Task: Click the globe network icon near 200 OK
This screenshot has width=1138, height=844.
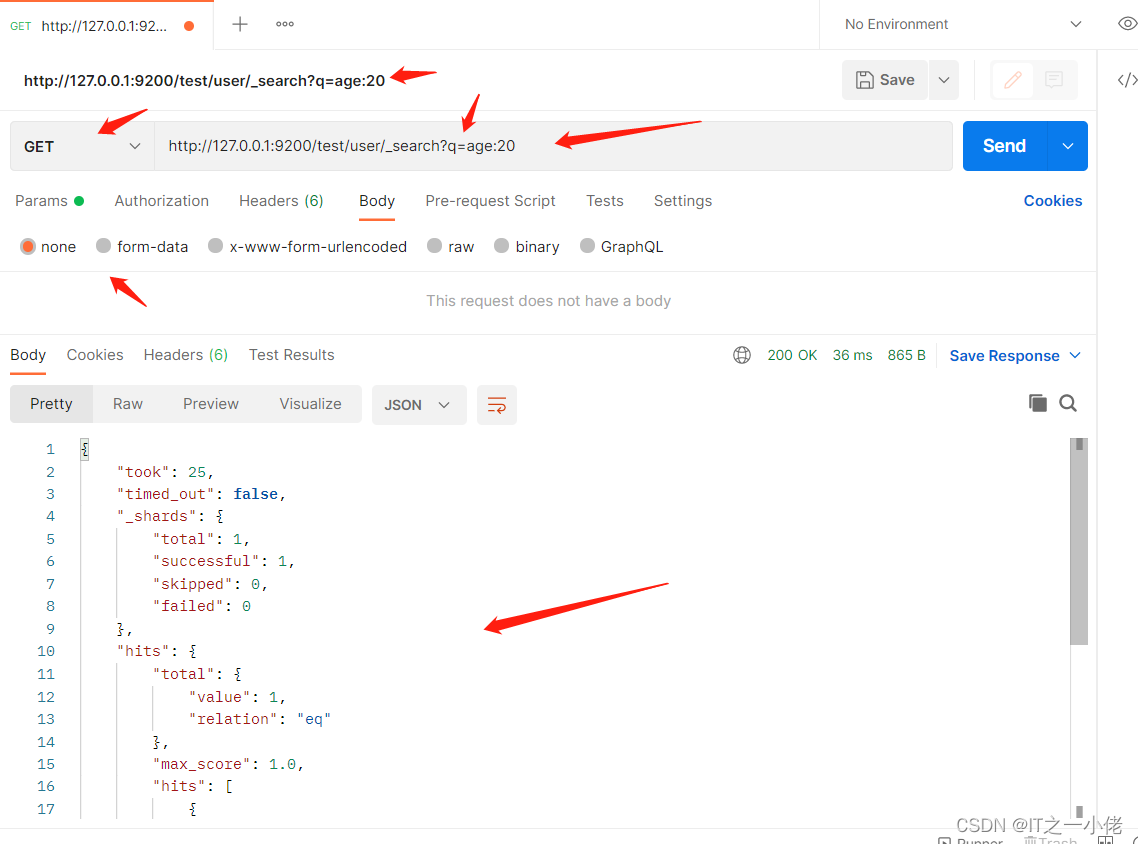Action: [x=742, y=355]
